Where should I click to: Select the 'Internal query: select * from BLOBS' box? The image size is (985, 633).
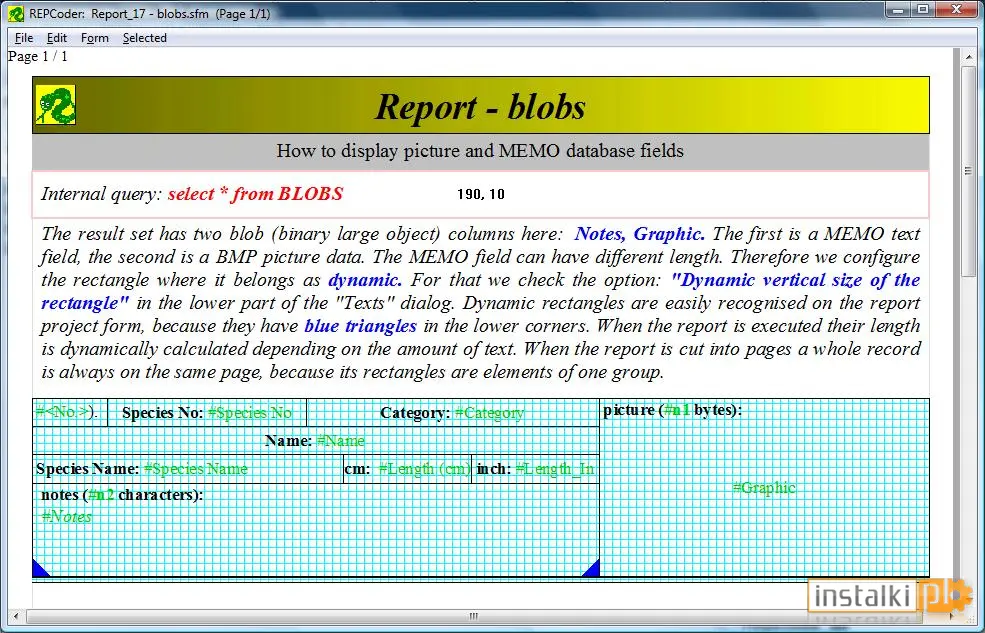click(x=481, y=194)
